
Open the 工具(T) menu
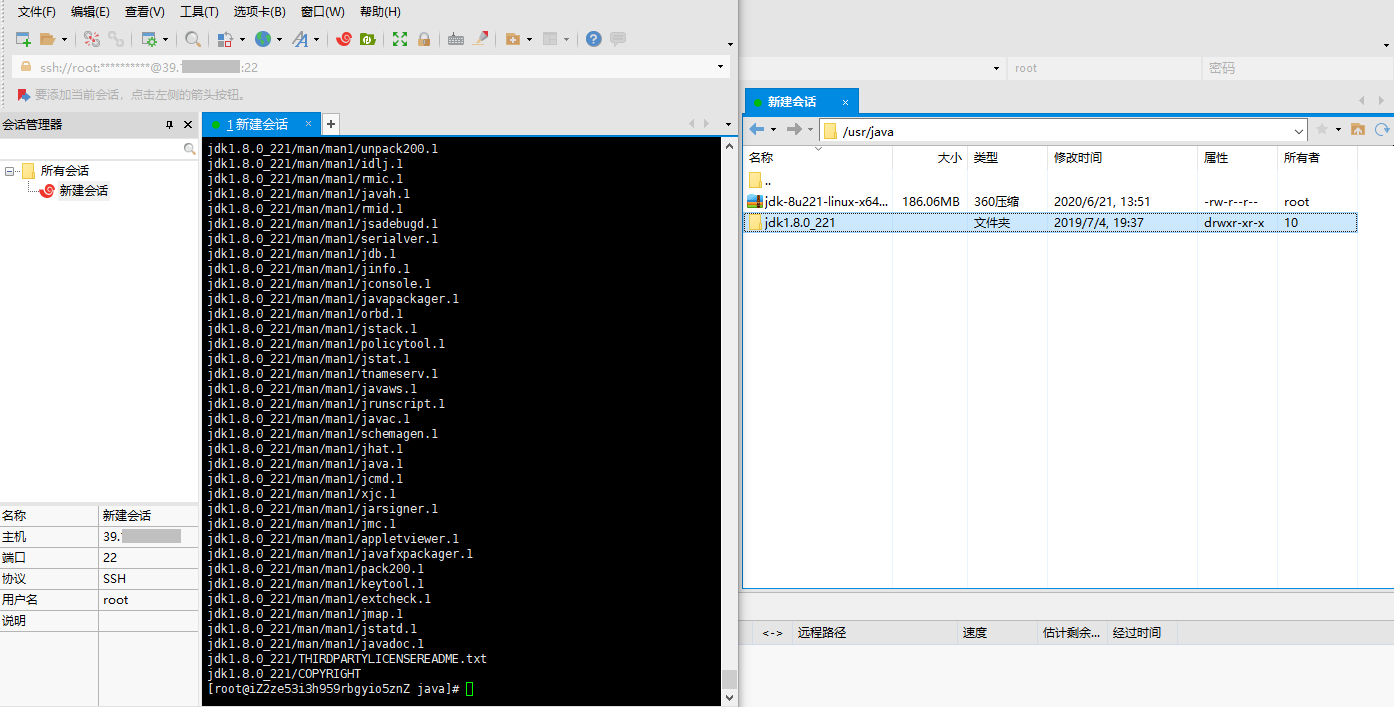pyautogui.click(x=199, y=12)
